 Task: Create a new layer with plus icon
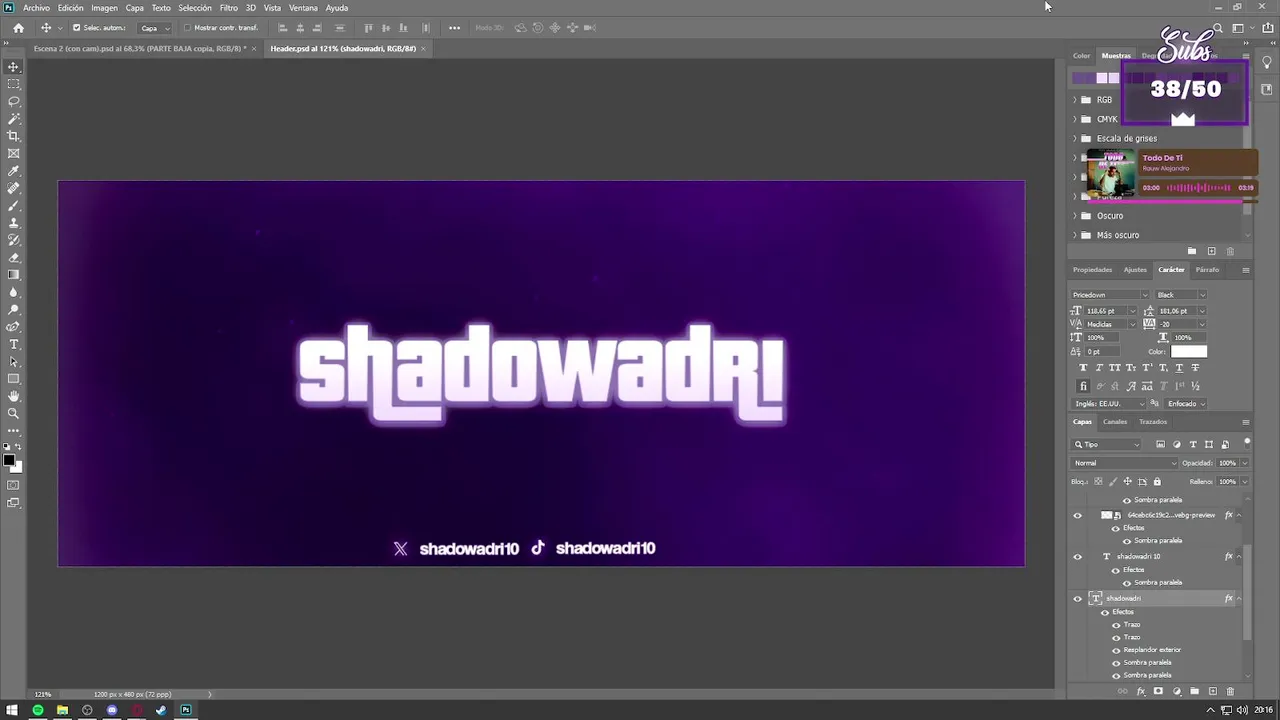[1212, 691]
